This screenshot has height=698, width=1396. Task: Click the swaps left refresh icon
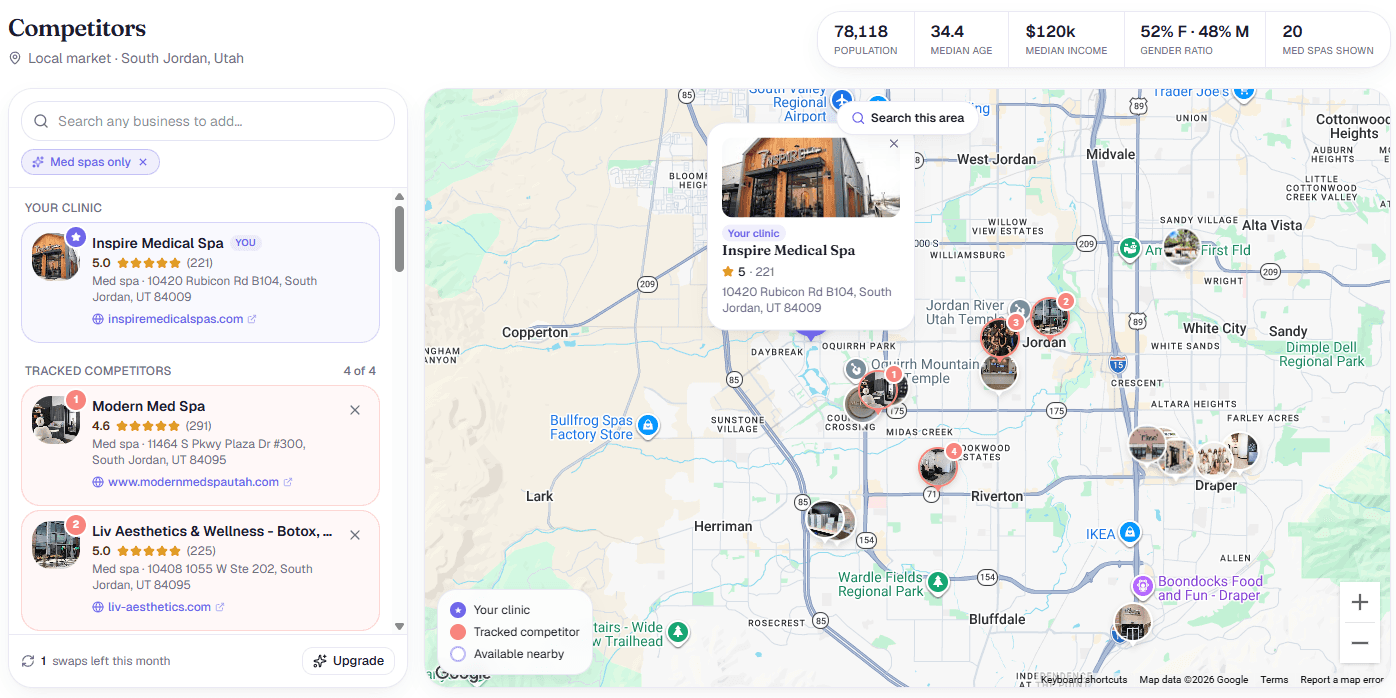click(x=28, y=661)
